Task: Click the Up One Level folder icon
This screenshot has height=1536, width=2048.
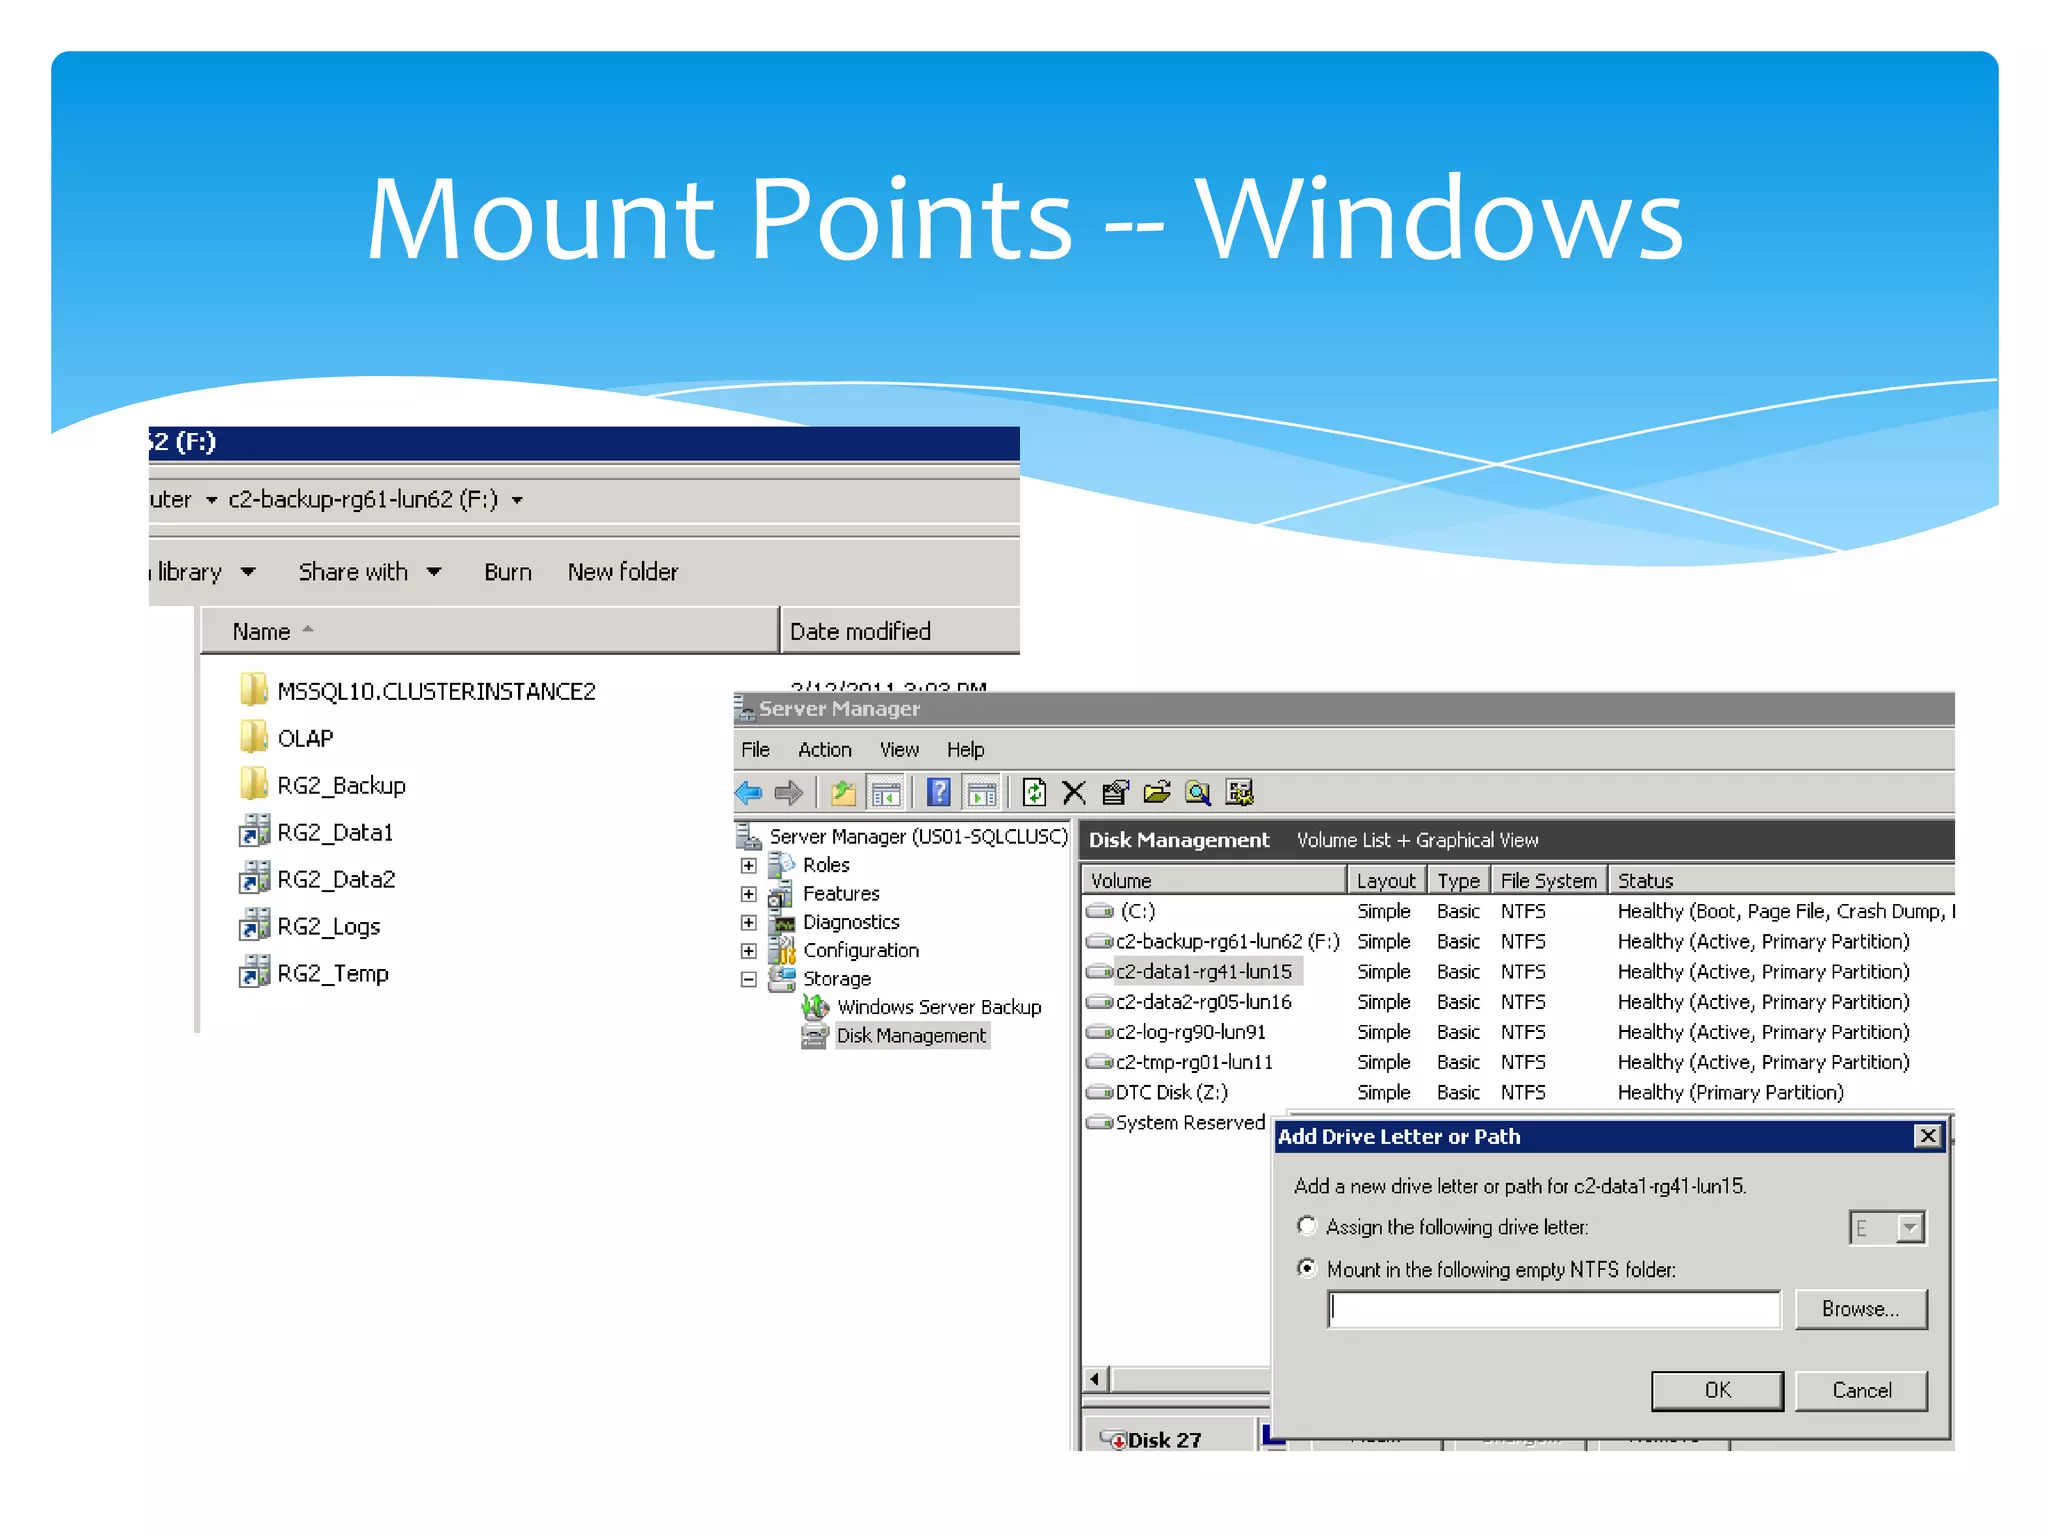Action: click(x=843, y=793)
